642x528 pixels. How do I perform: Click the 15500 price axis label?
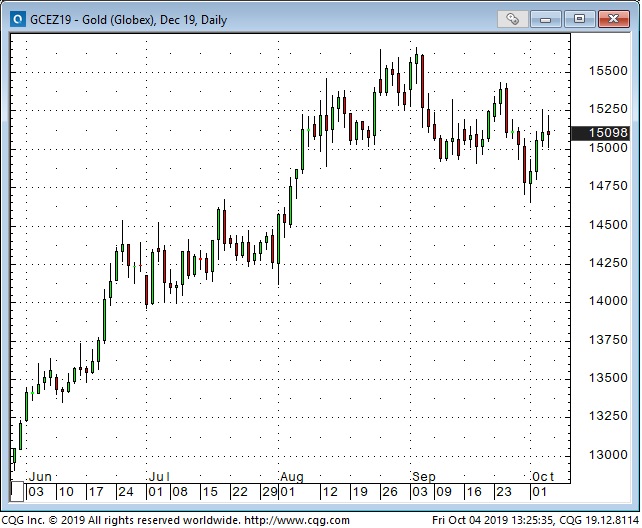point(608,71)
